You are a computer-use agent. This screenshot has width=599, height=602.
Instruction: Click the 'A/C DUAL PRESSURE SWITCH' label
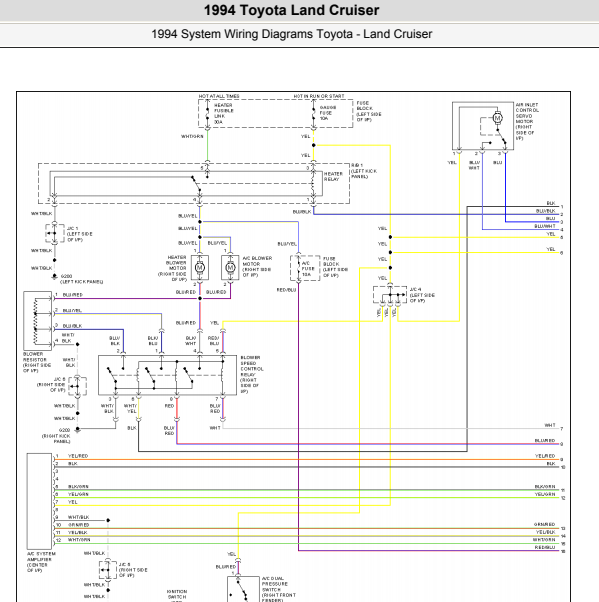tap(278, 589)
